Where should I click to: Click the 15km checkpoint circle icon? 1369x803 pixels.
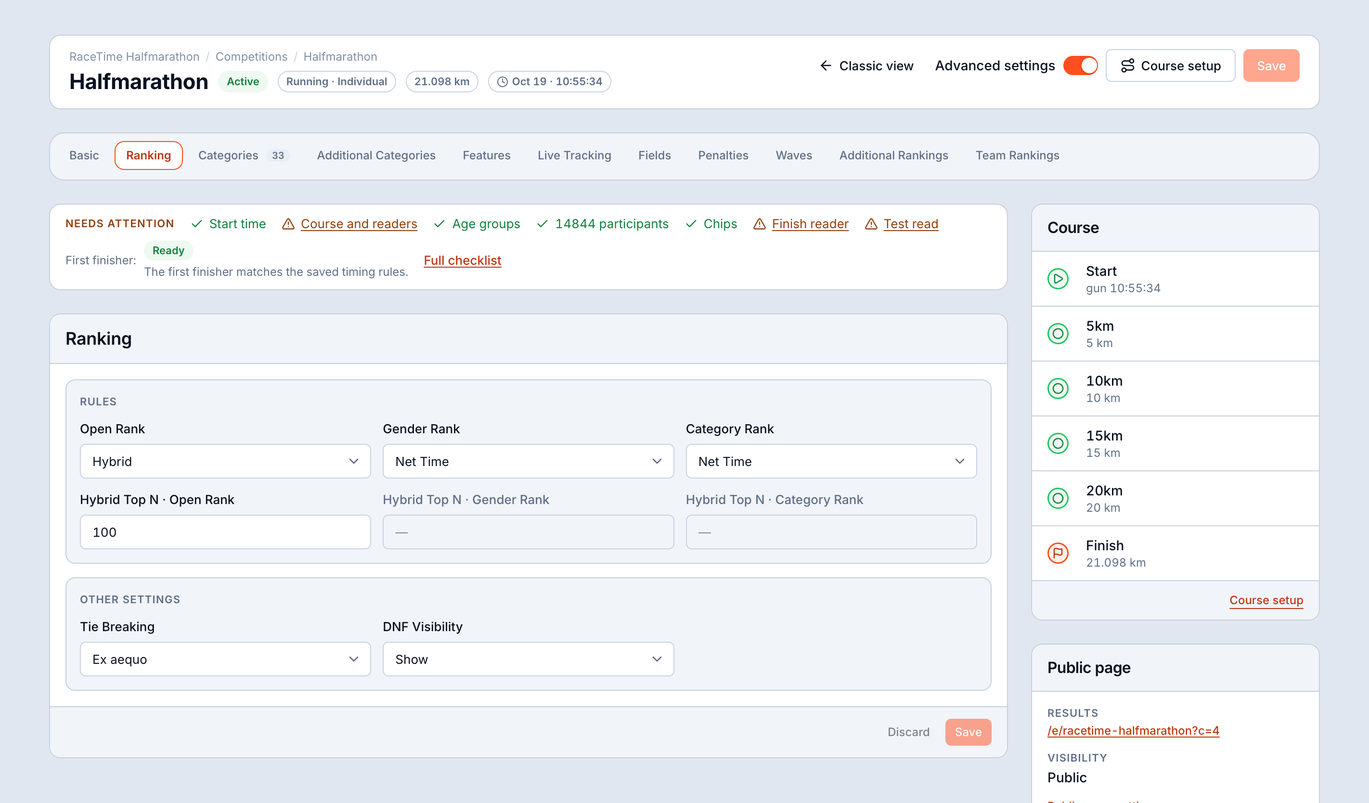[1058, 443]
